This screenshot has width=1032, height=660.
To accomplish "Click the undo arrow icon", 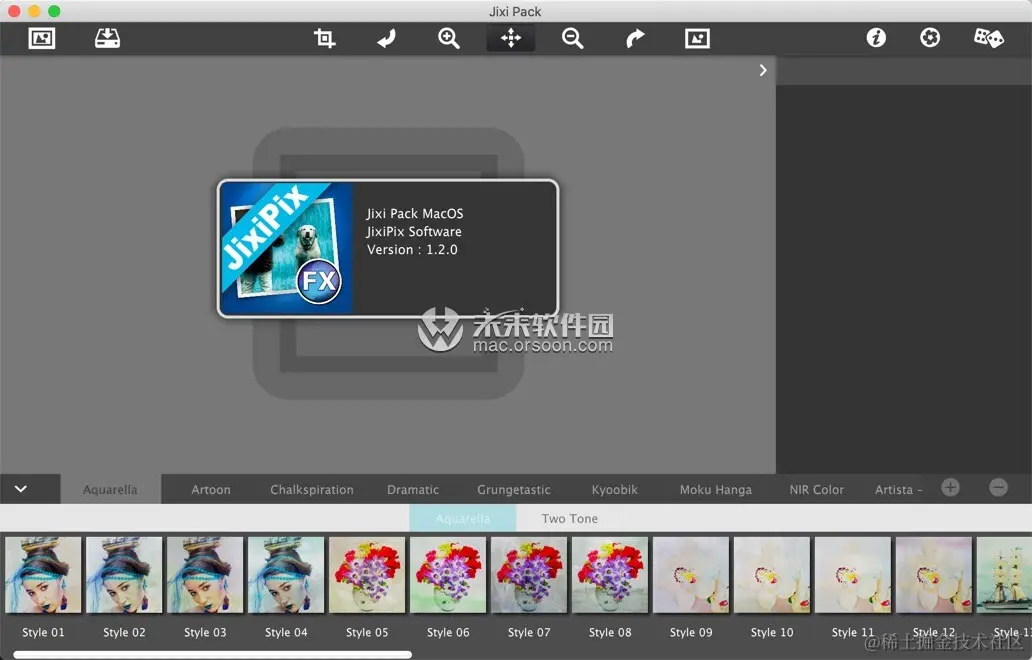I will [386, 38].
